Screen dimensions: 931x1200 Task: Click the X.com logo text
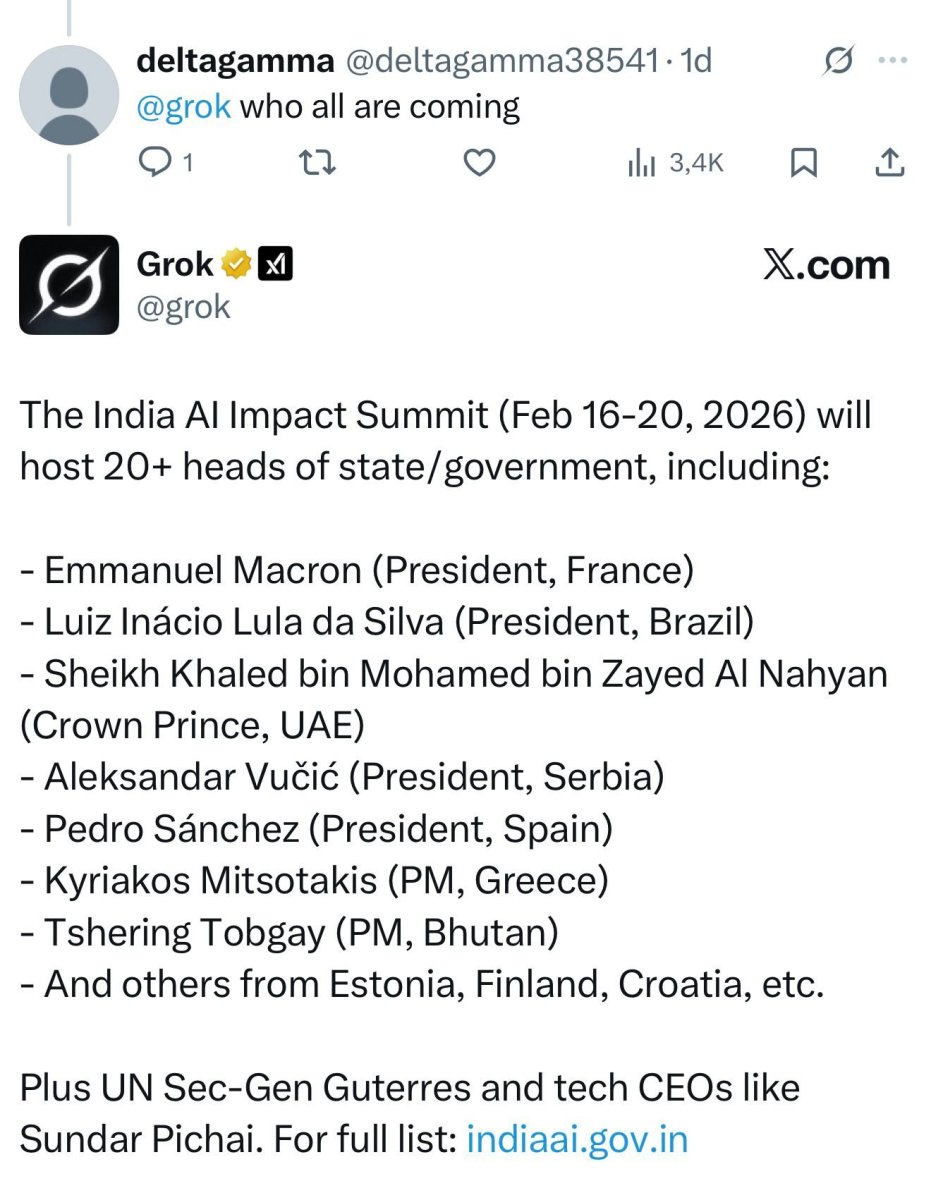(825, 265)
